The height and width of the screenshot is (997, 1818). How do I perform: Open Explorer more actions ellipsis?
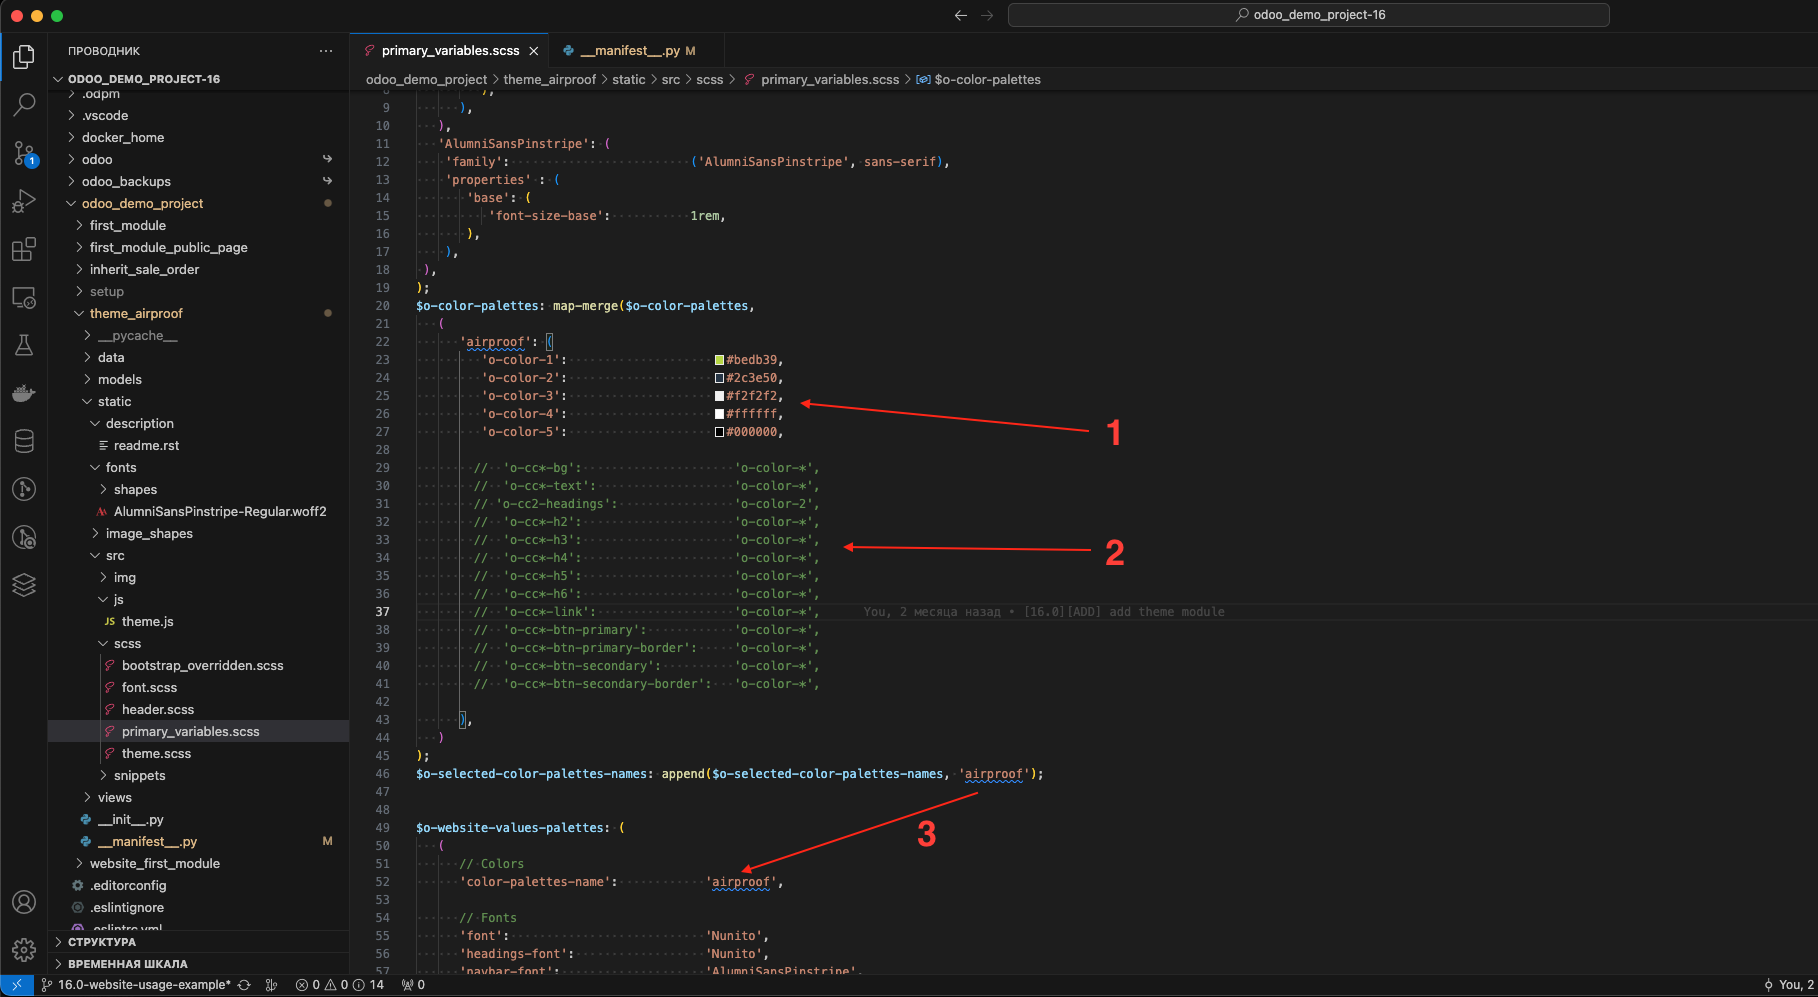click(x=326, y=51)
